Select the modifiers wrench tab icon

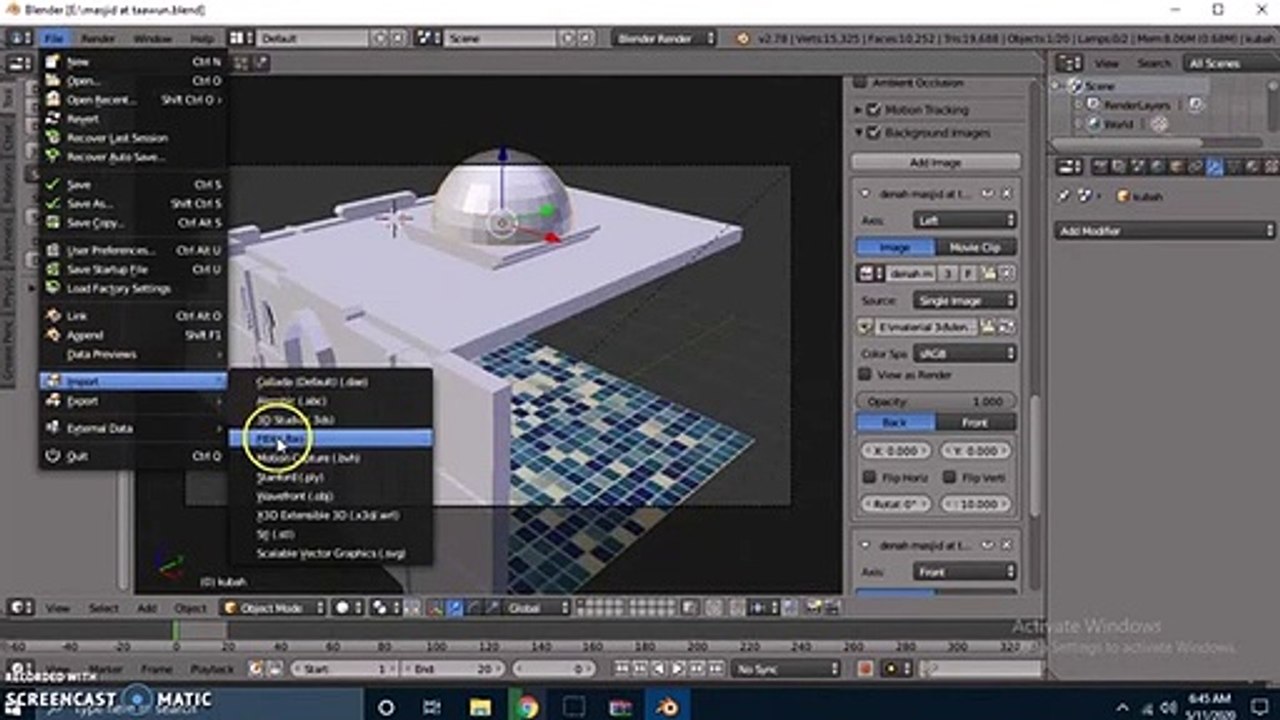coord(1214,167)
